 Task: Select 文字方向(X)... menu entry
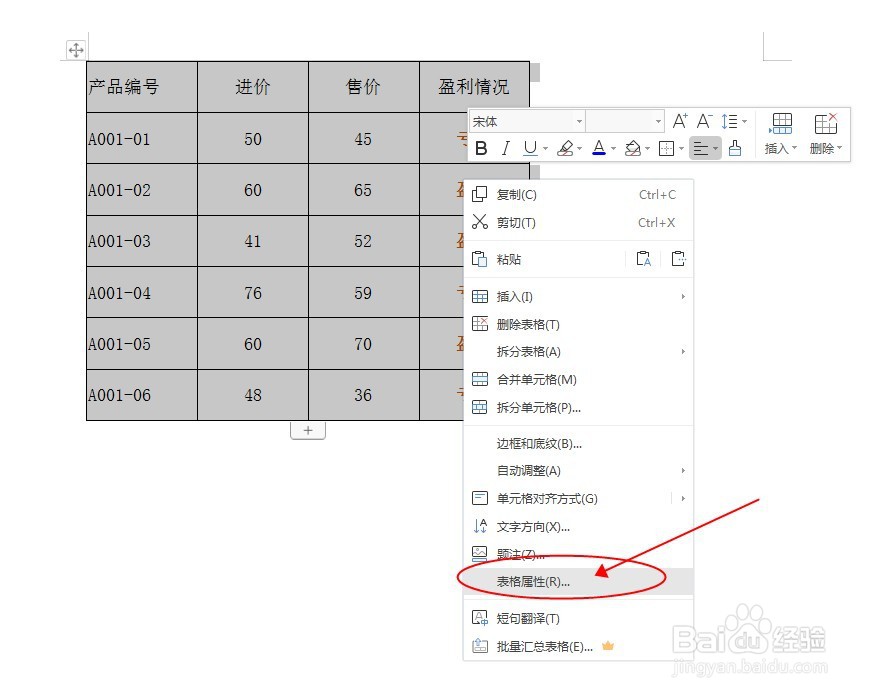pos(578,526)
